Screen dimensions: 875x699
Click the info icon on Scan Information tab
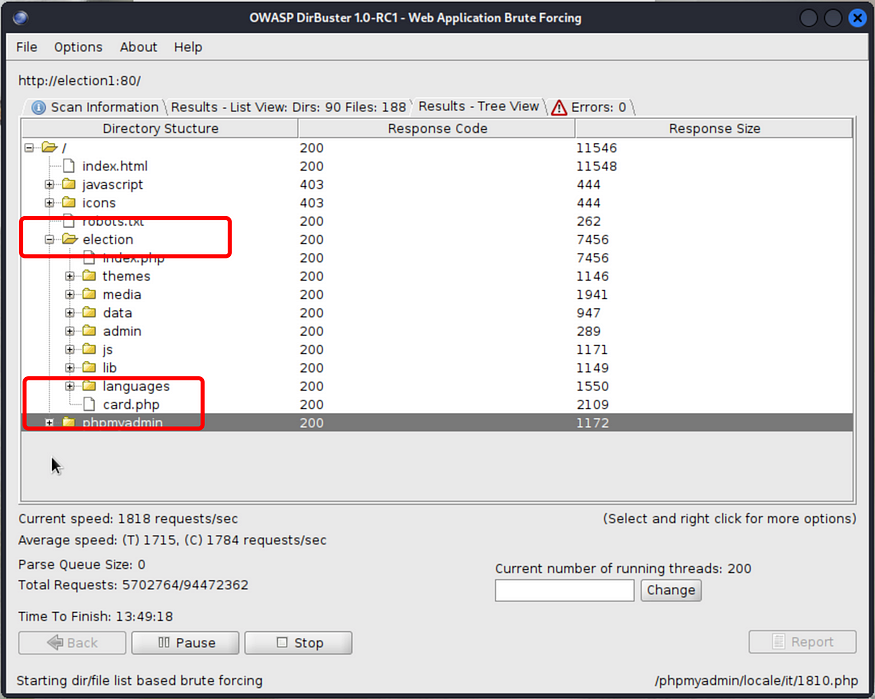(39, 107)
